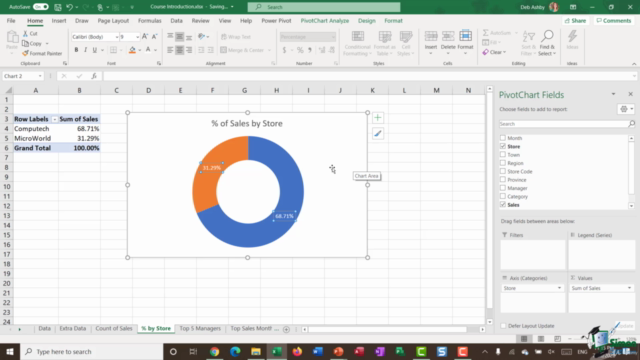This screenshot has width=640, height=360.
Task: Click the Format cells icon
Action: [x=465, y=37]
